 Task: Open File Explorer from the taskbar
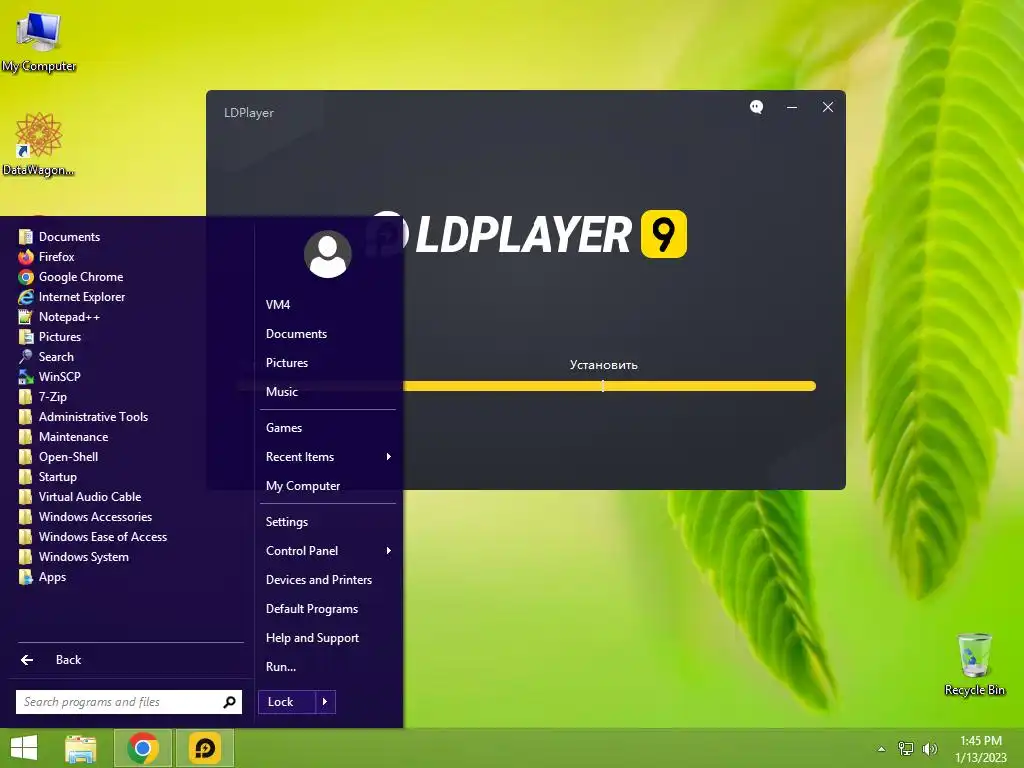coord(81,748)
